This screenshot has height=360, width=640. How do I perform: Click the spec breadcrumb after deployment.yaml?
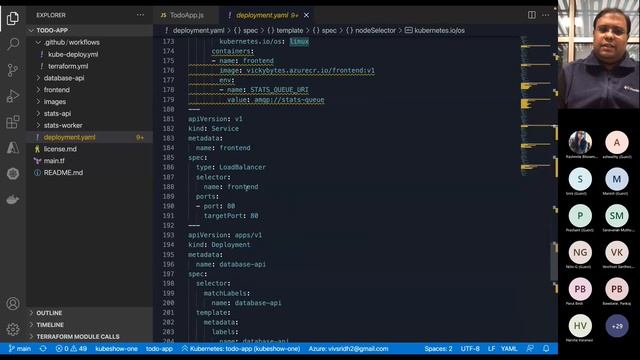tap(246, 30)
